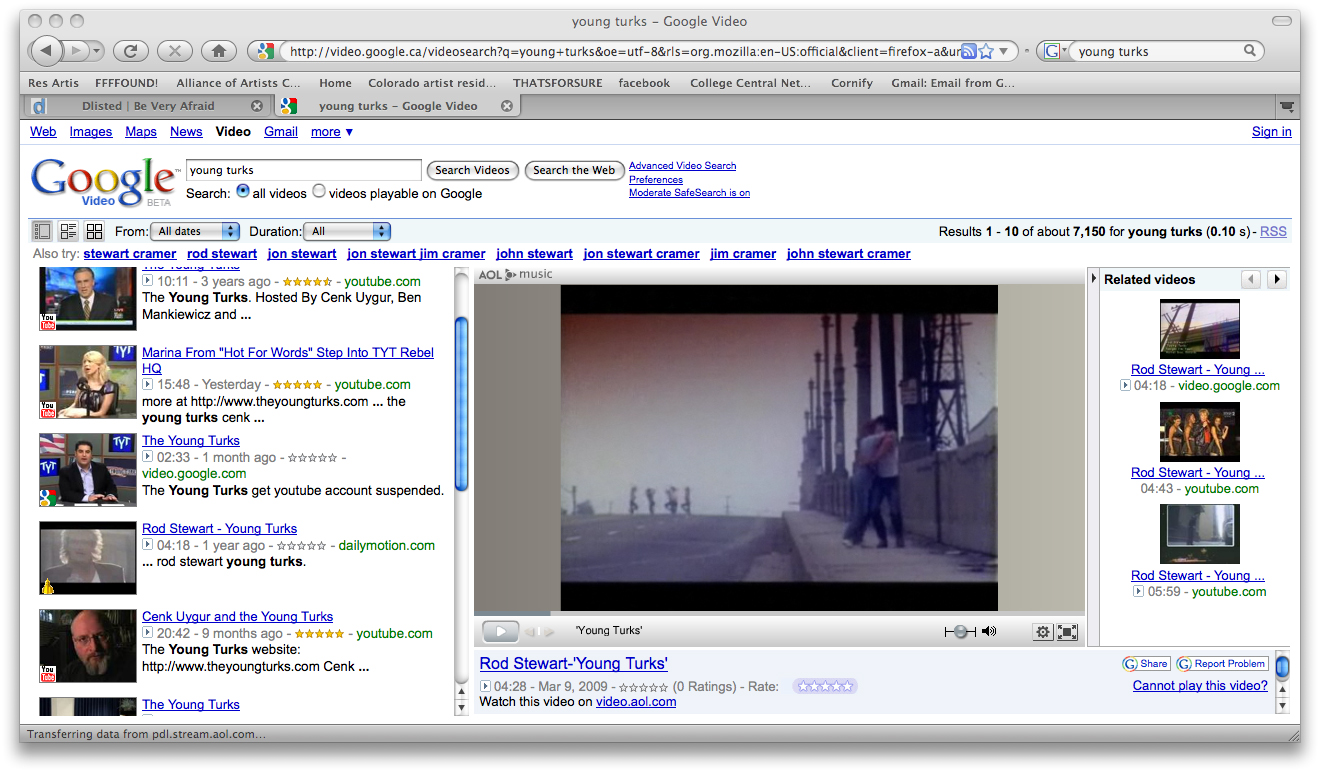Screen dimensions: 1320x772
Task: Show next related videos with right arrow
Action: click(x=1276, y=279)
